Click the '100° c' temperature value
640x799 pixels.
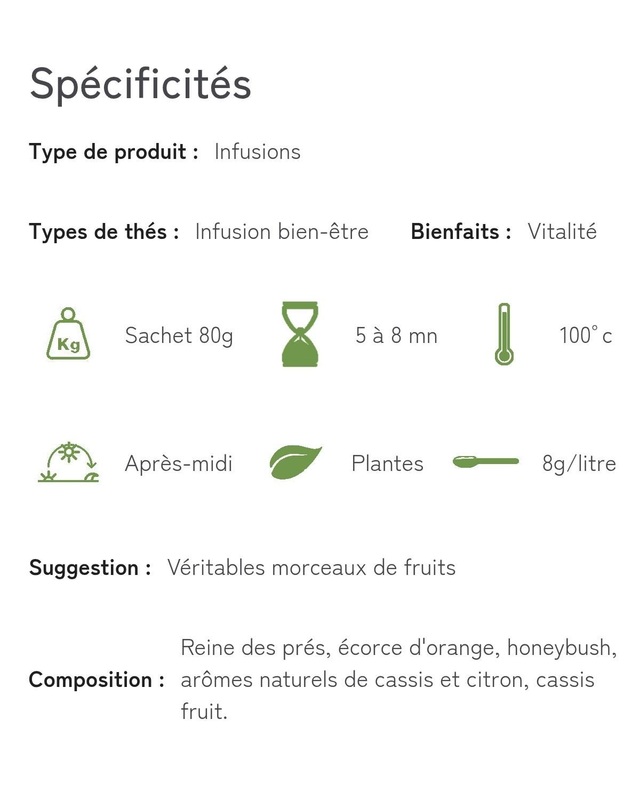click(585, 335)
